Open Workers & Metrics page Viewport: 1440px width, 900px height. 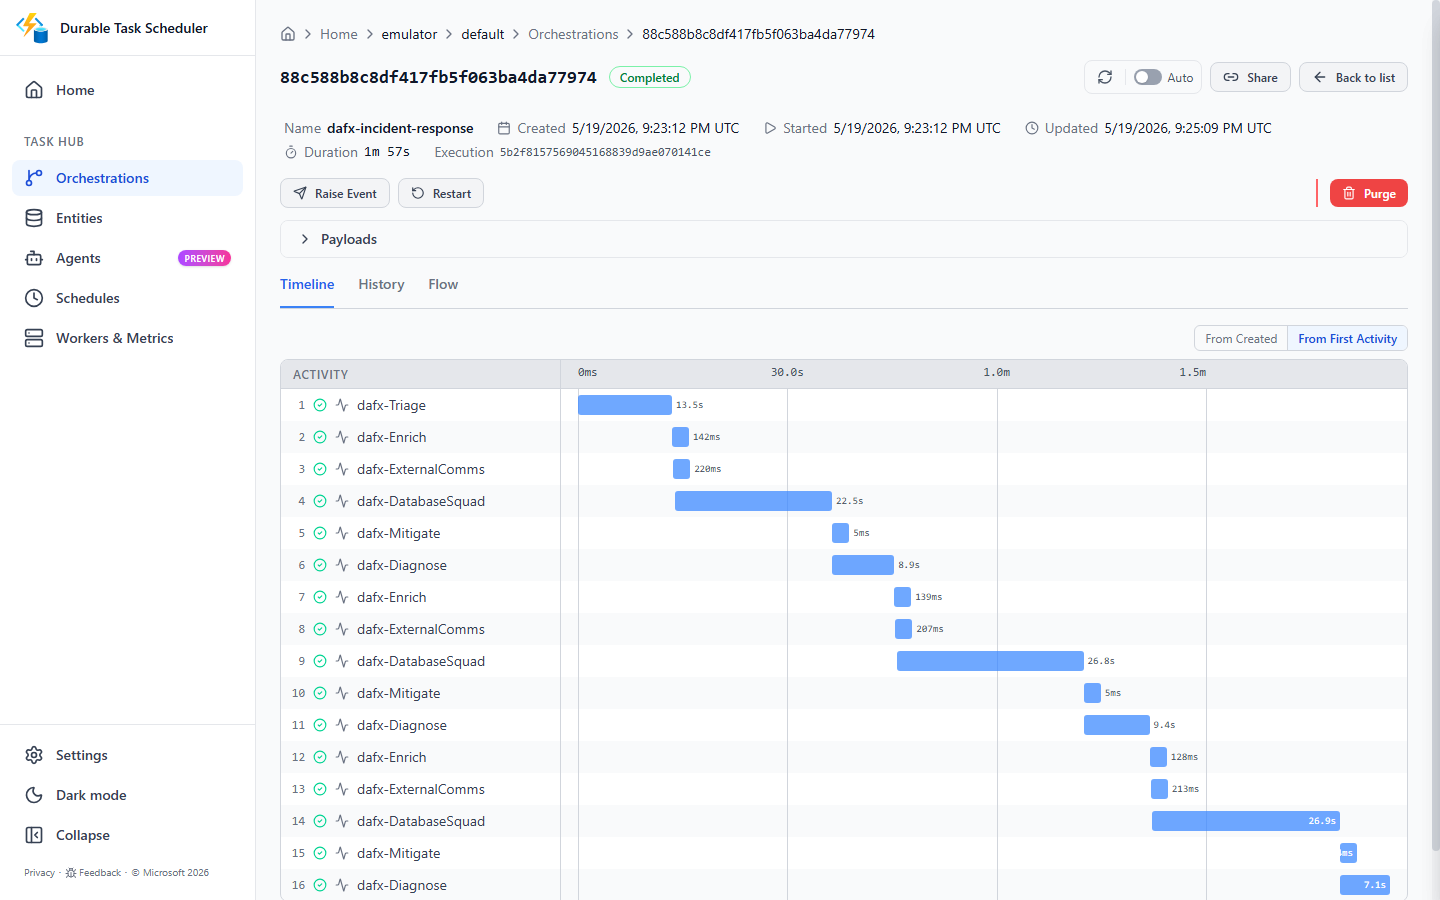[128, 338]
